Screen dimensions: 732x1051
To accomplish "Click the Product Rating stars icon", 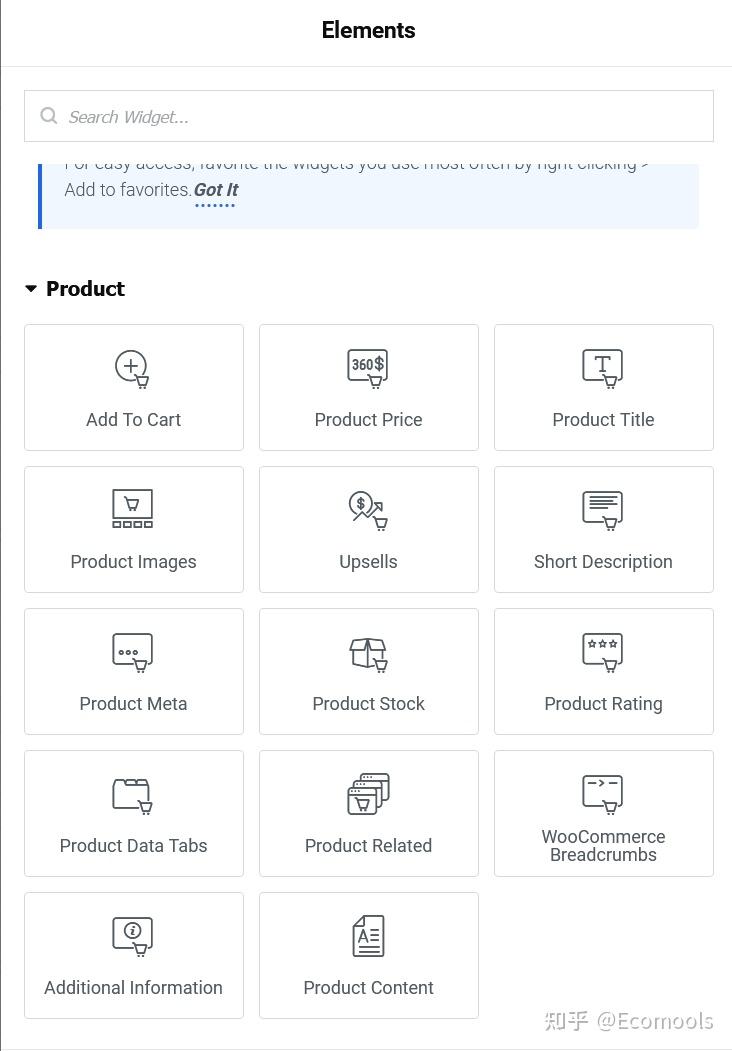I will pos(603,651).
